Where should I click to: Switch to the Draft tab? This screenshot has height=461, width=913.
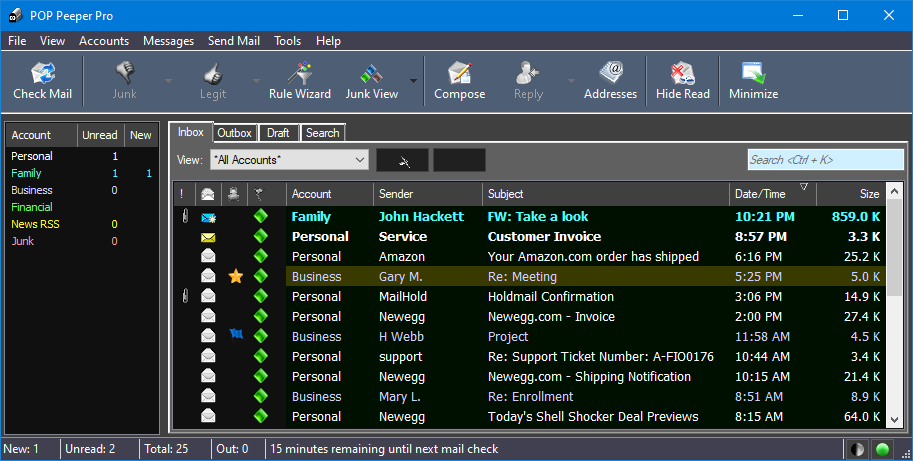(278, 133)
